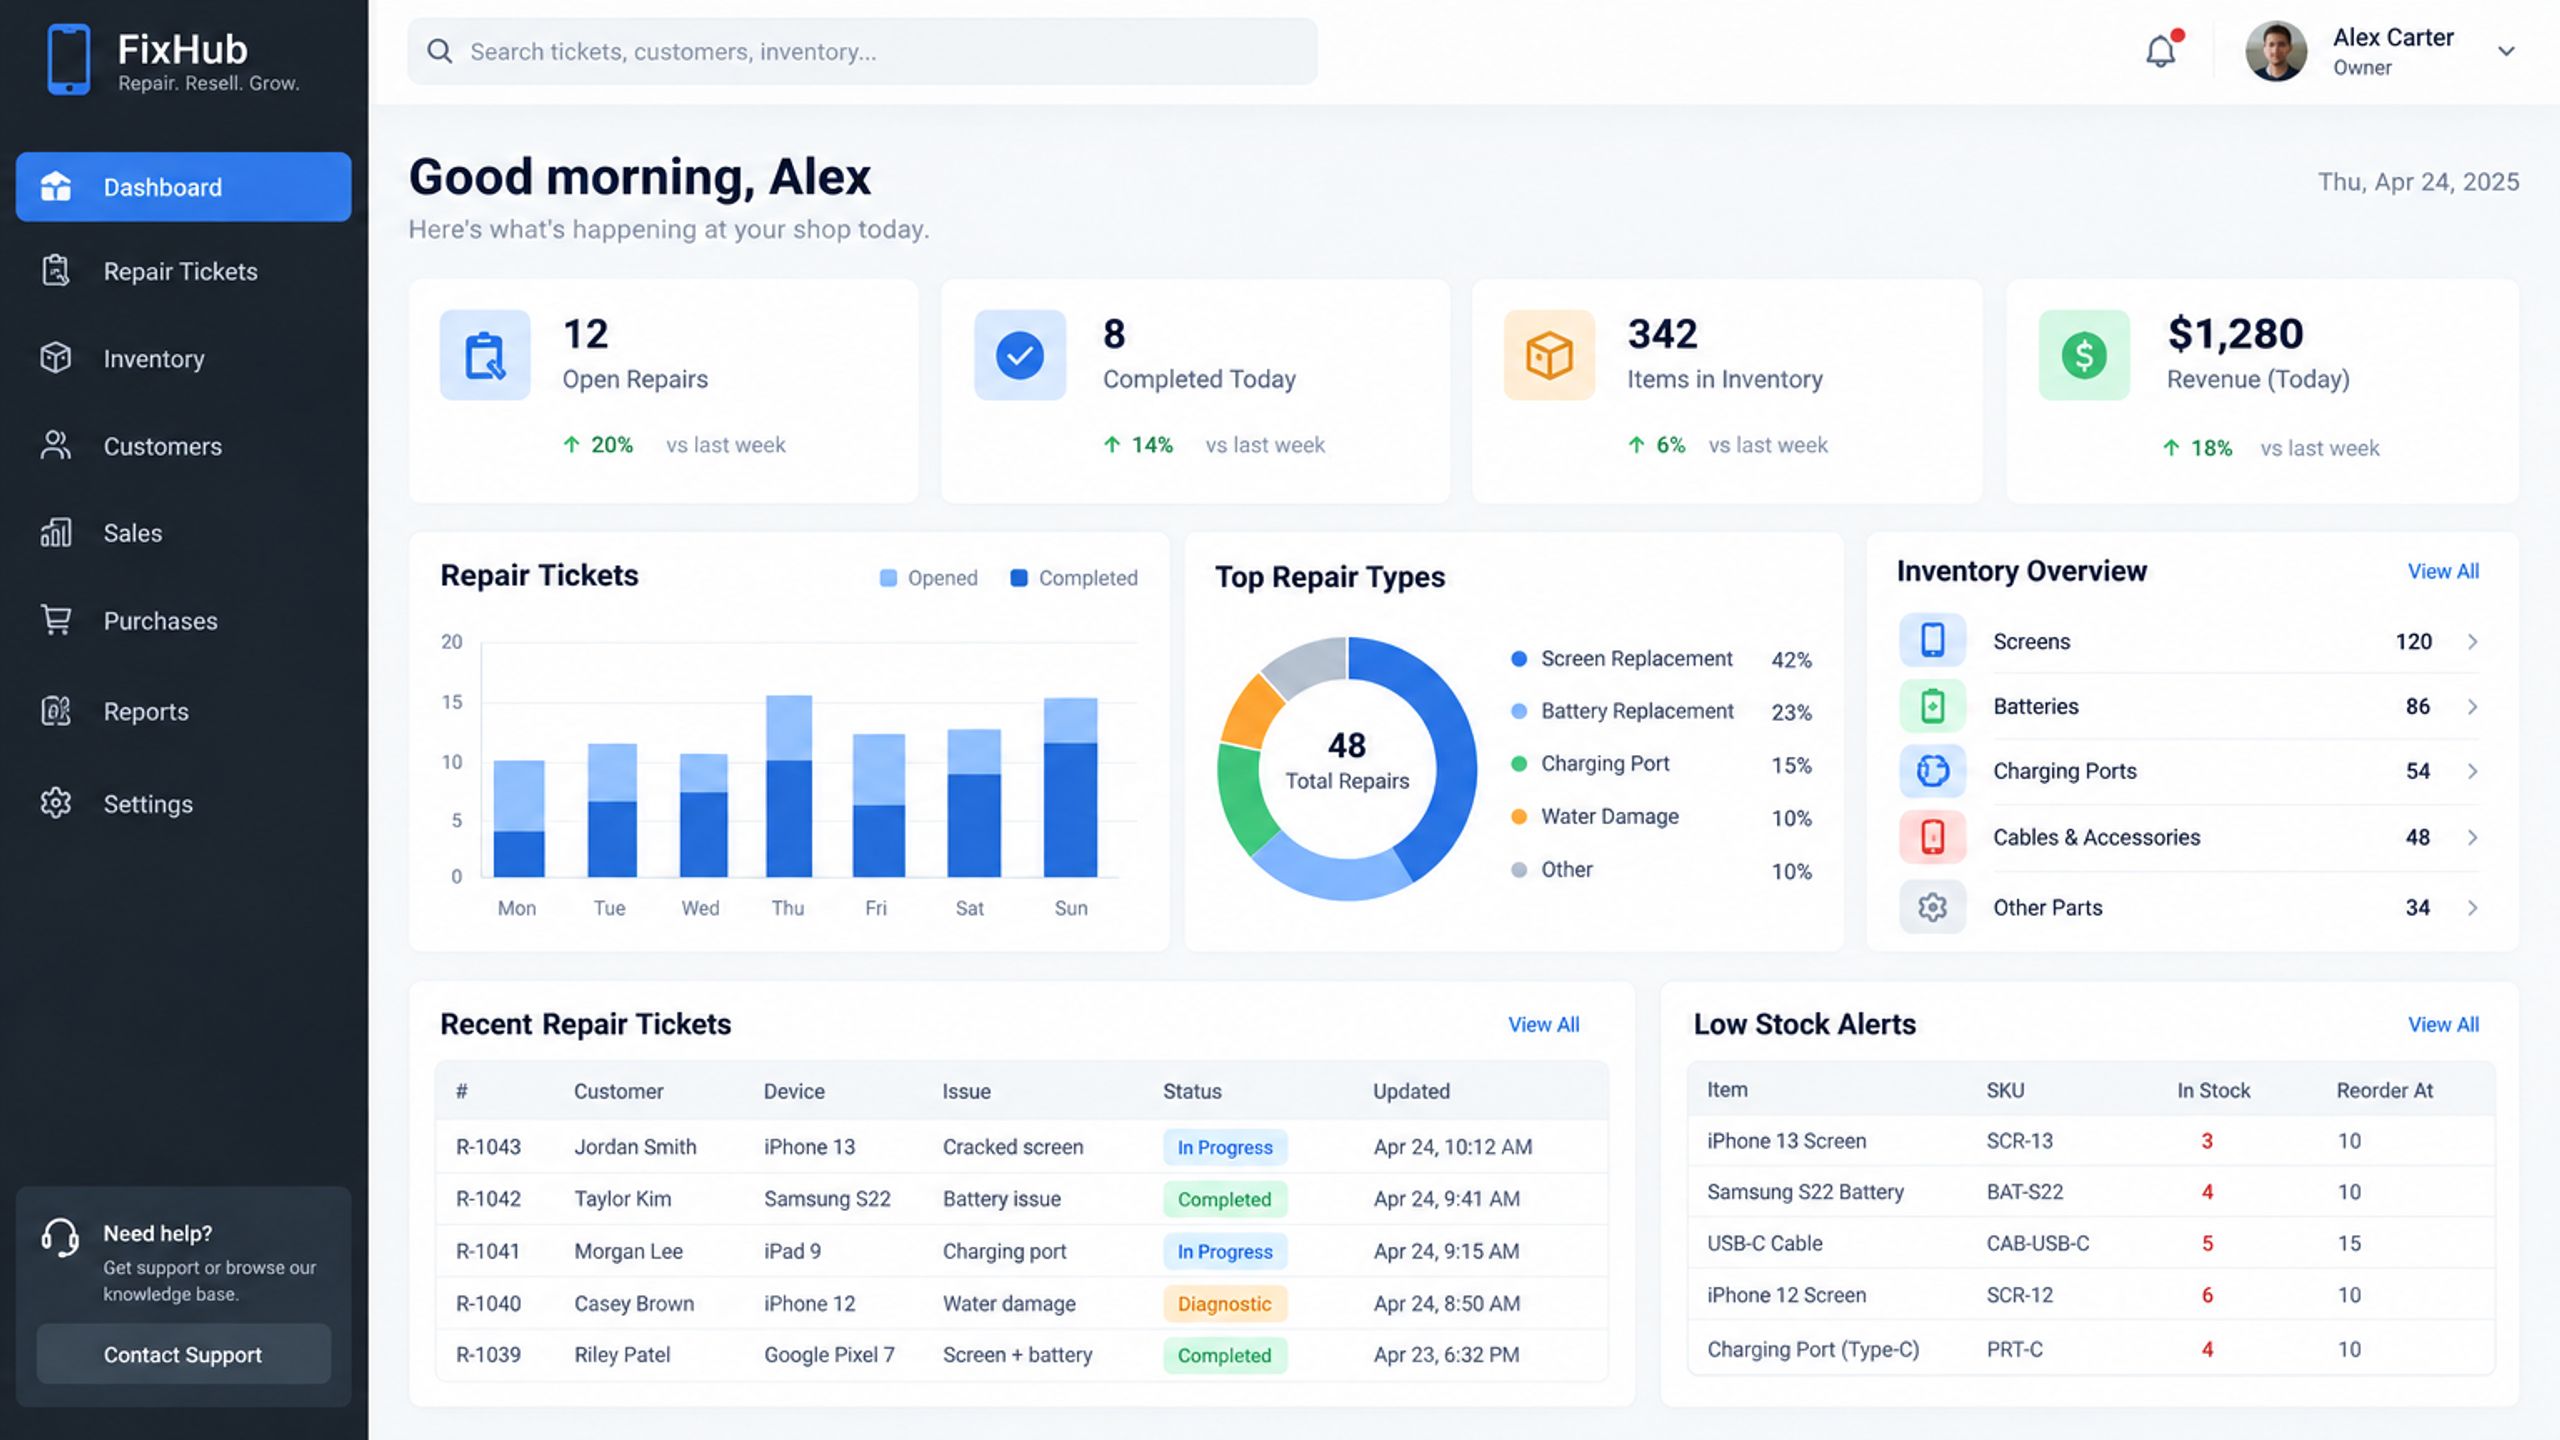Screen dimensions: 2560x1440
Task: Click the search tickets input field
Action: click(x=862, y=51)
